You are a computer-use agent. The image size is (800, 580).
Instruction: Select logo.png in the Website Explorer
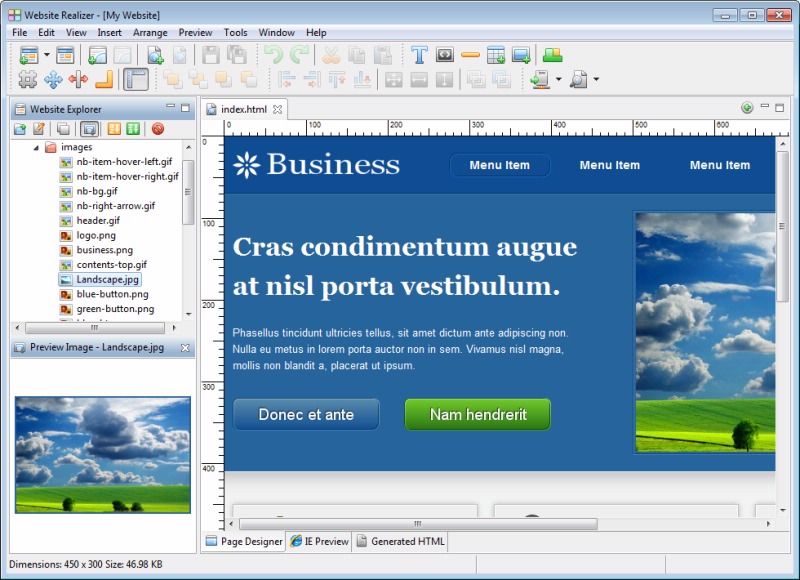(x=95, y=235)
